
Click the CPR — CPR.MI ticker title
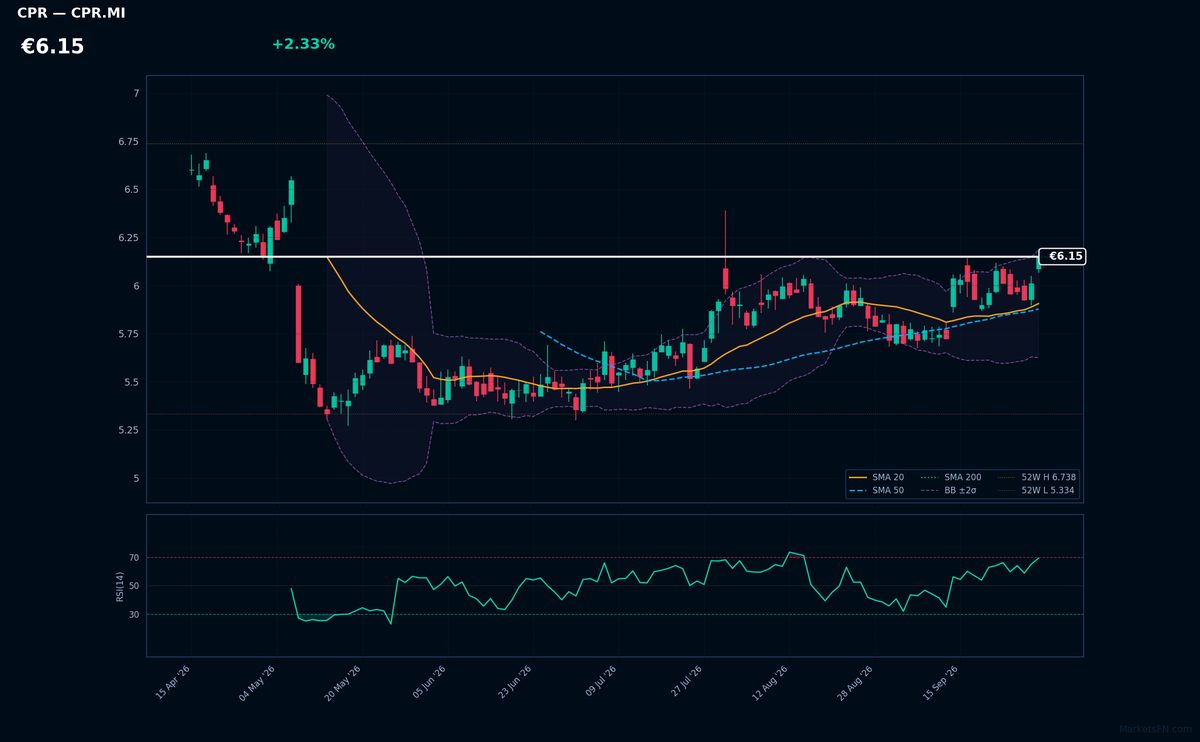71,13
